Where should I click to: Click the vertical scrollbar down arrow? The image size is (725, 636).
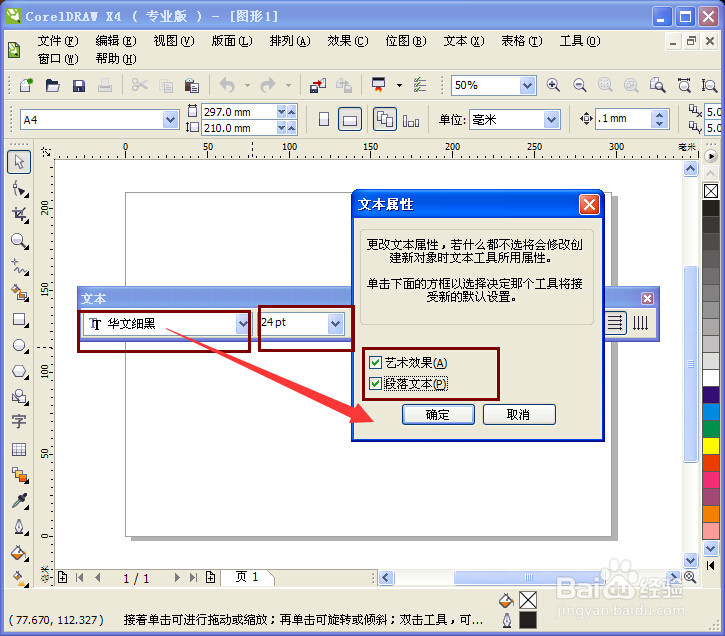tap(690, 560)
